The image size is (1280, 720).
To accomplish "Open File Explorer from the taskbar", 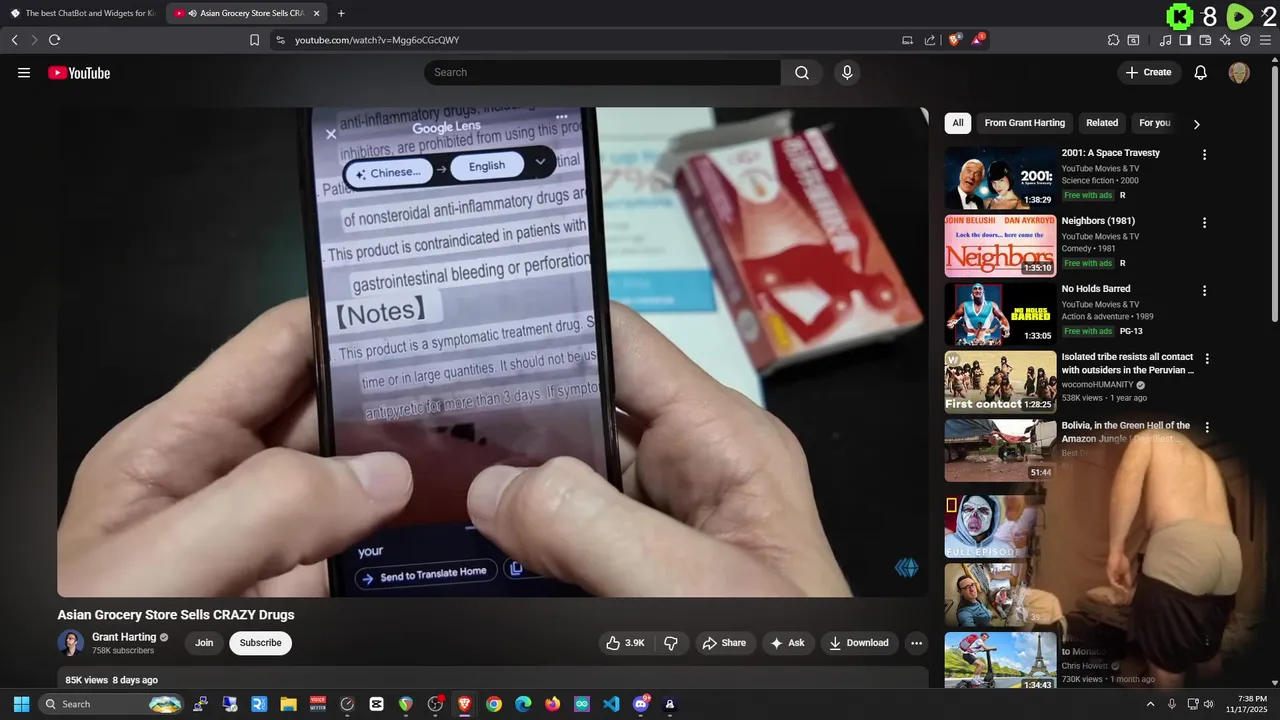I will pos(288,704).
